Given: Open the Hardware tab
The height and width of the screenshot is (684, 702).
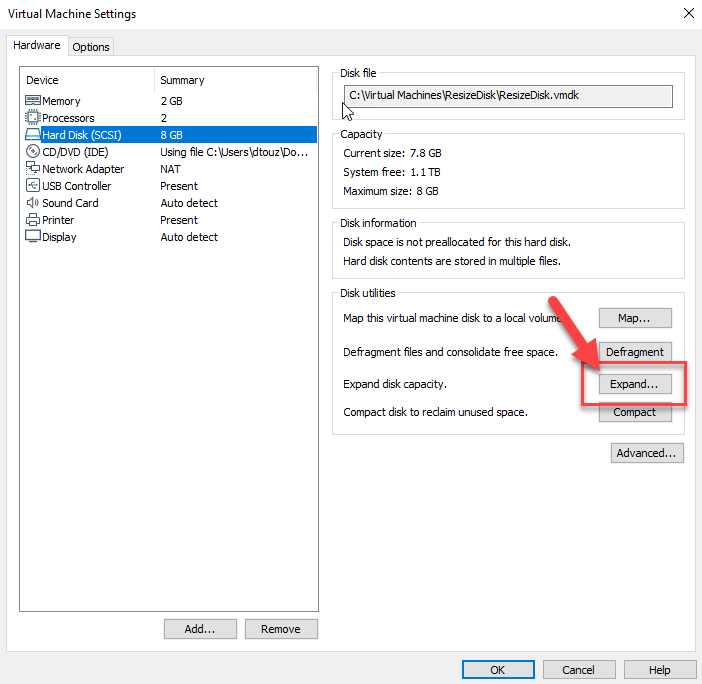Looking at the screenshot, I should pos(37,46).
